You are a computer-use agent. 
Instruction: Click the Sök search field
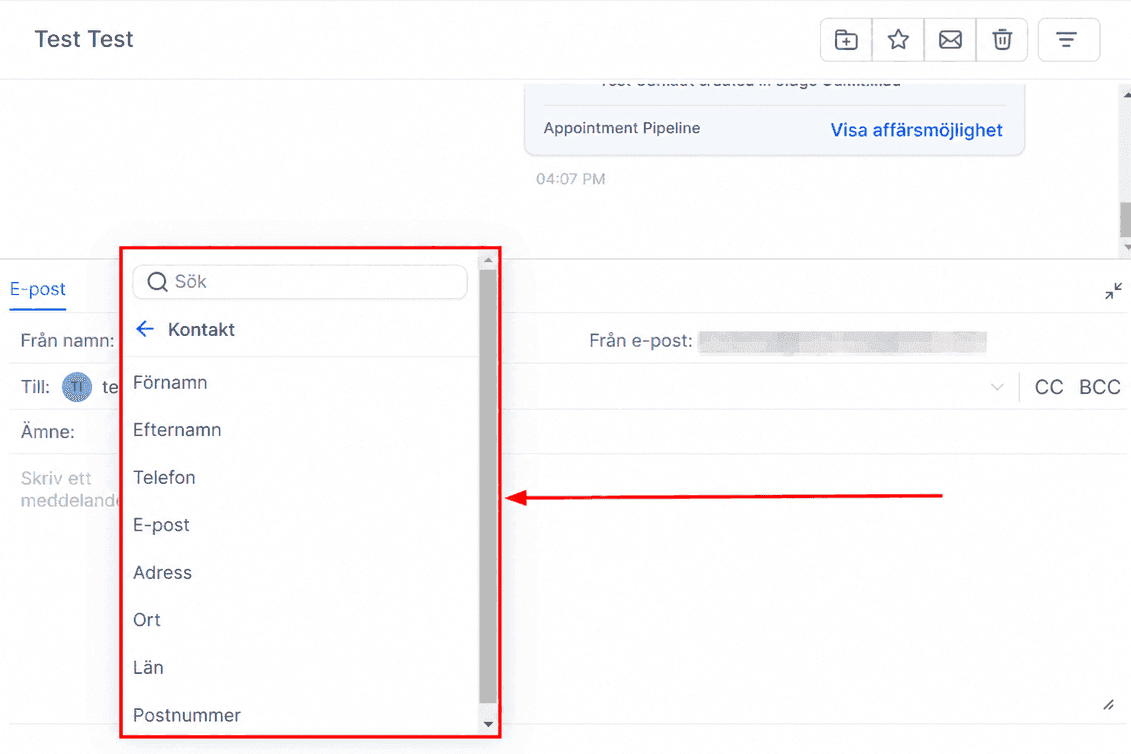coord(300,281)
